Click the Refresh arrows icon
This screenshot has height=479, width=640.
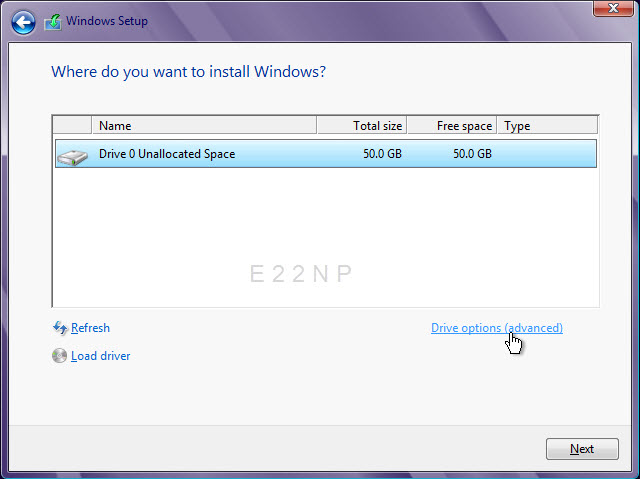tap(59, 328)
